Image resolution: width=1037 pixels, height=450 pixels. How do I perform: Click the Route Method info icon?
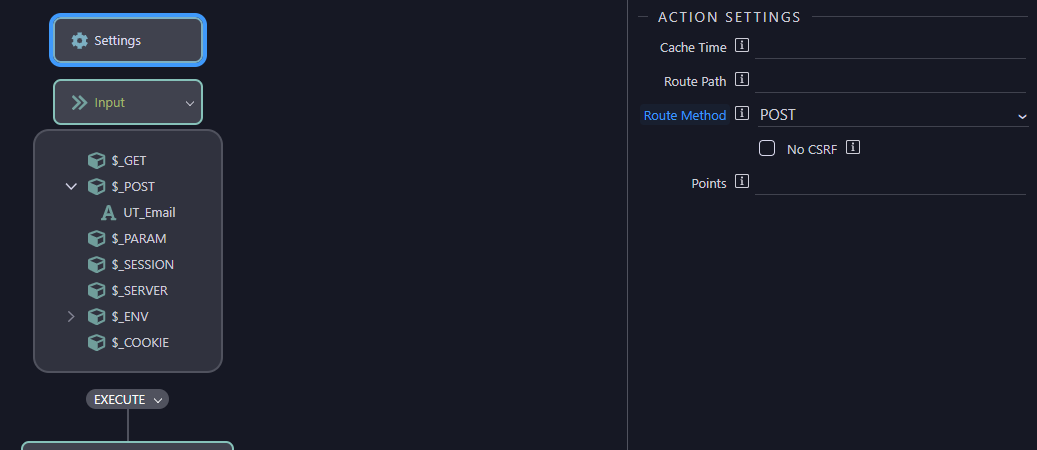pos(742,113)
